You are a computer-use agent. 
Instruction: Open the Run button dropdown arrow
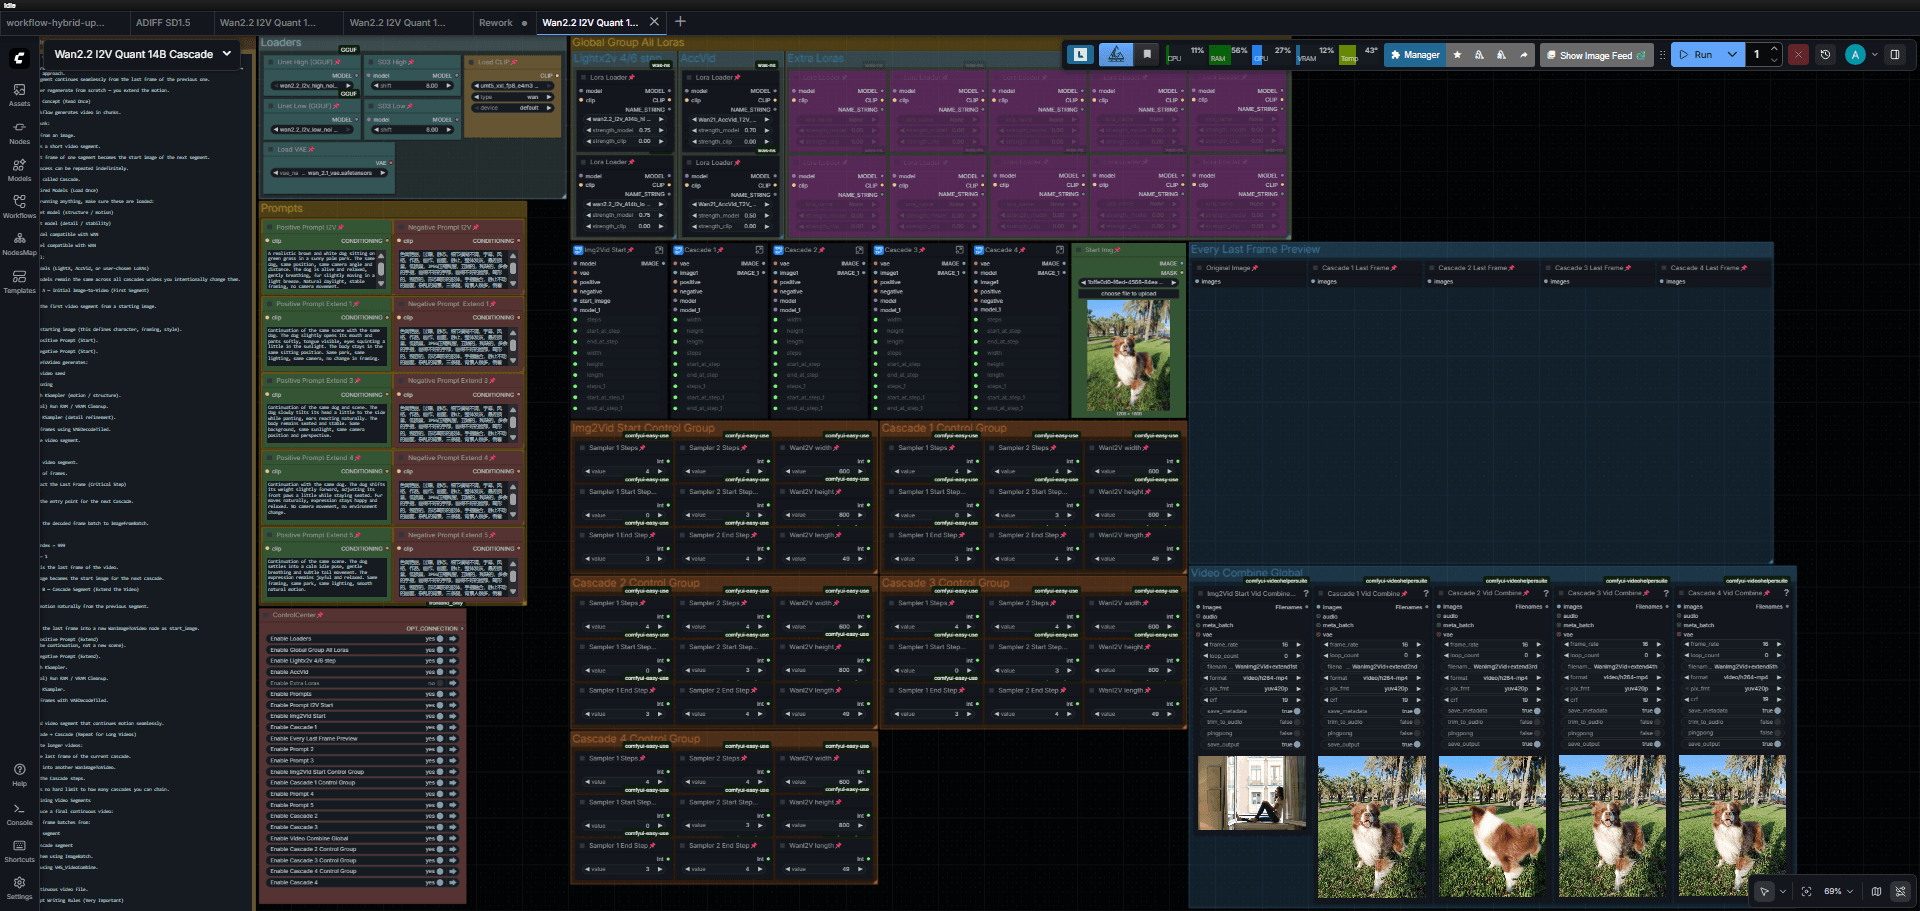coord(1732,55)
